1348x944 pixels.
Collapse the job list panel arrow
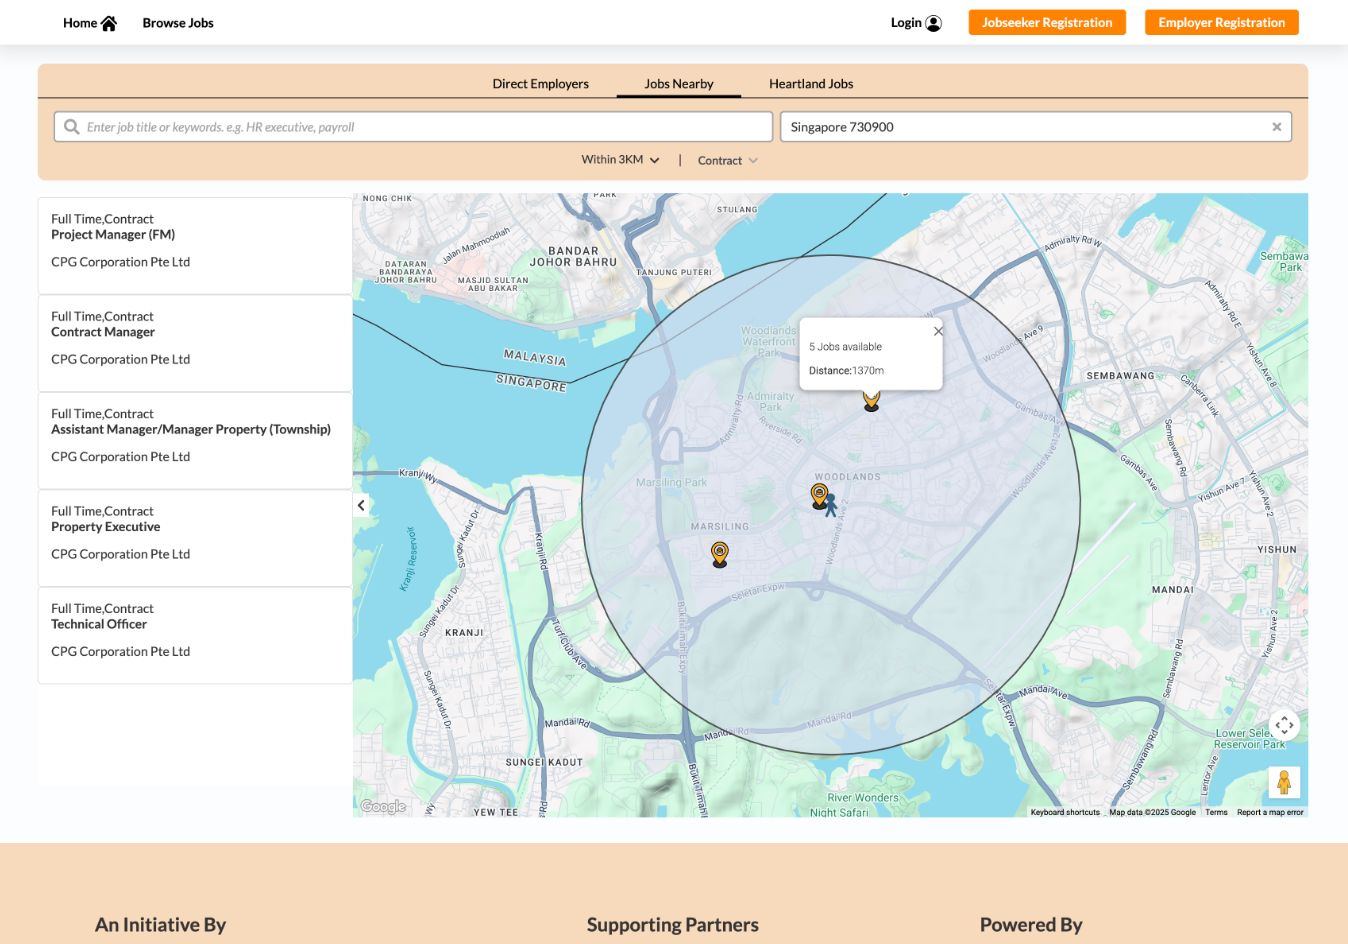point(361,505)
